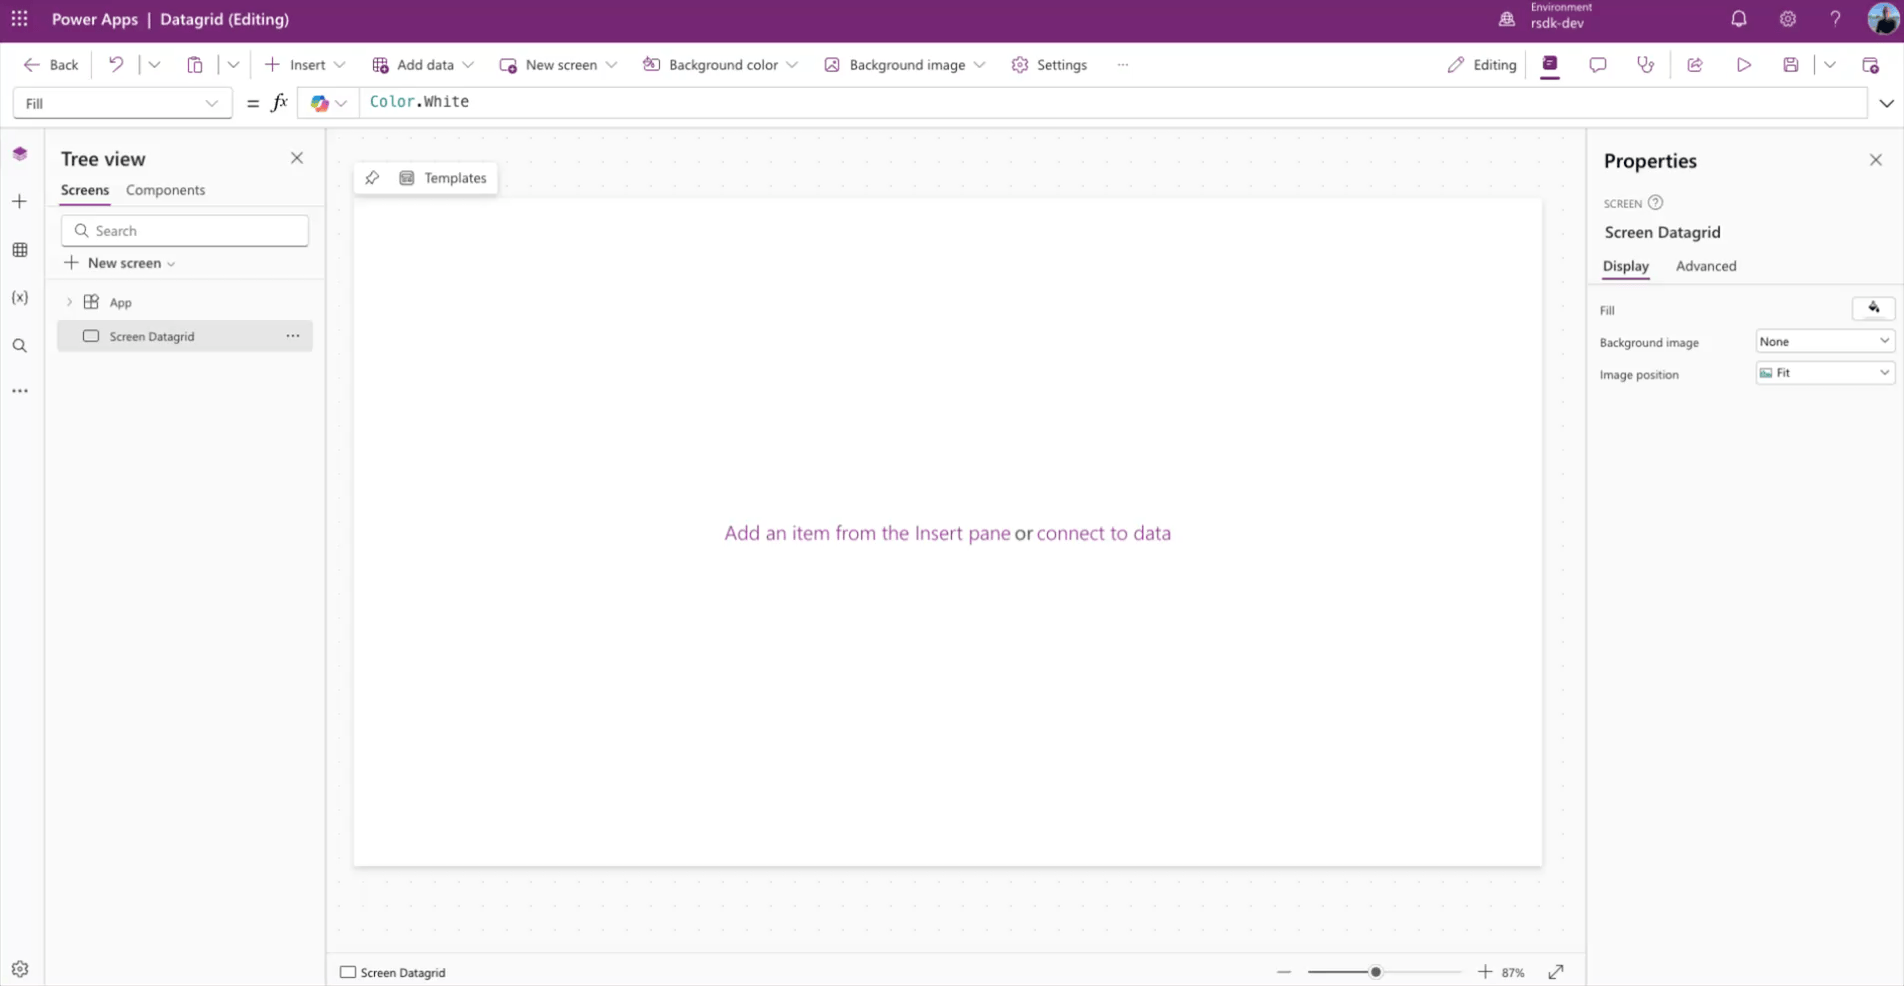Open the help question mark icon
The width and height of the screenshot is (1904, 986).
click(1835, 19)
